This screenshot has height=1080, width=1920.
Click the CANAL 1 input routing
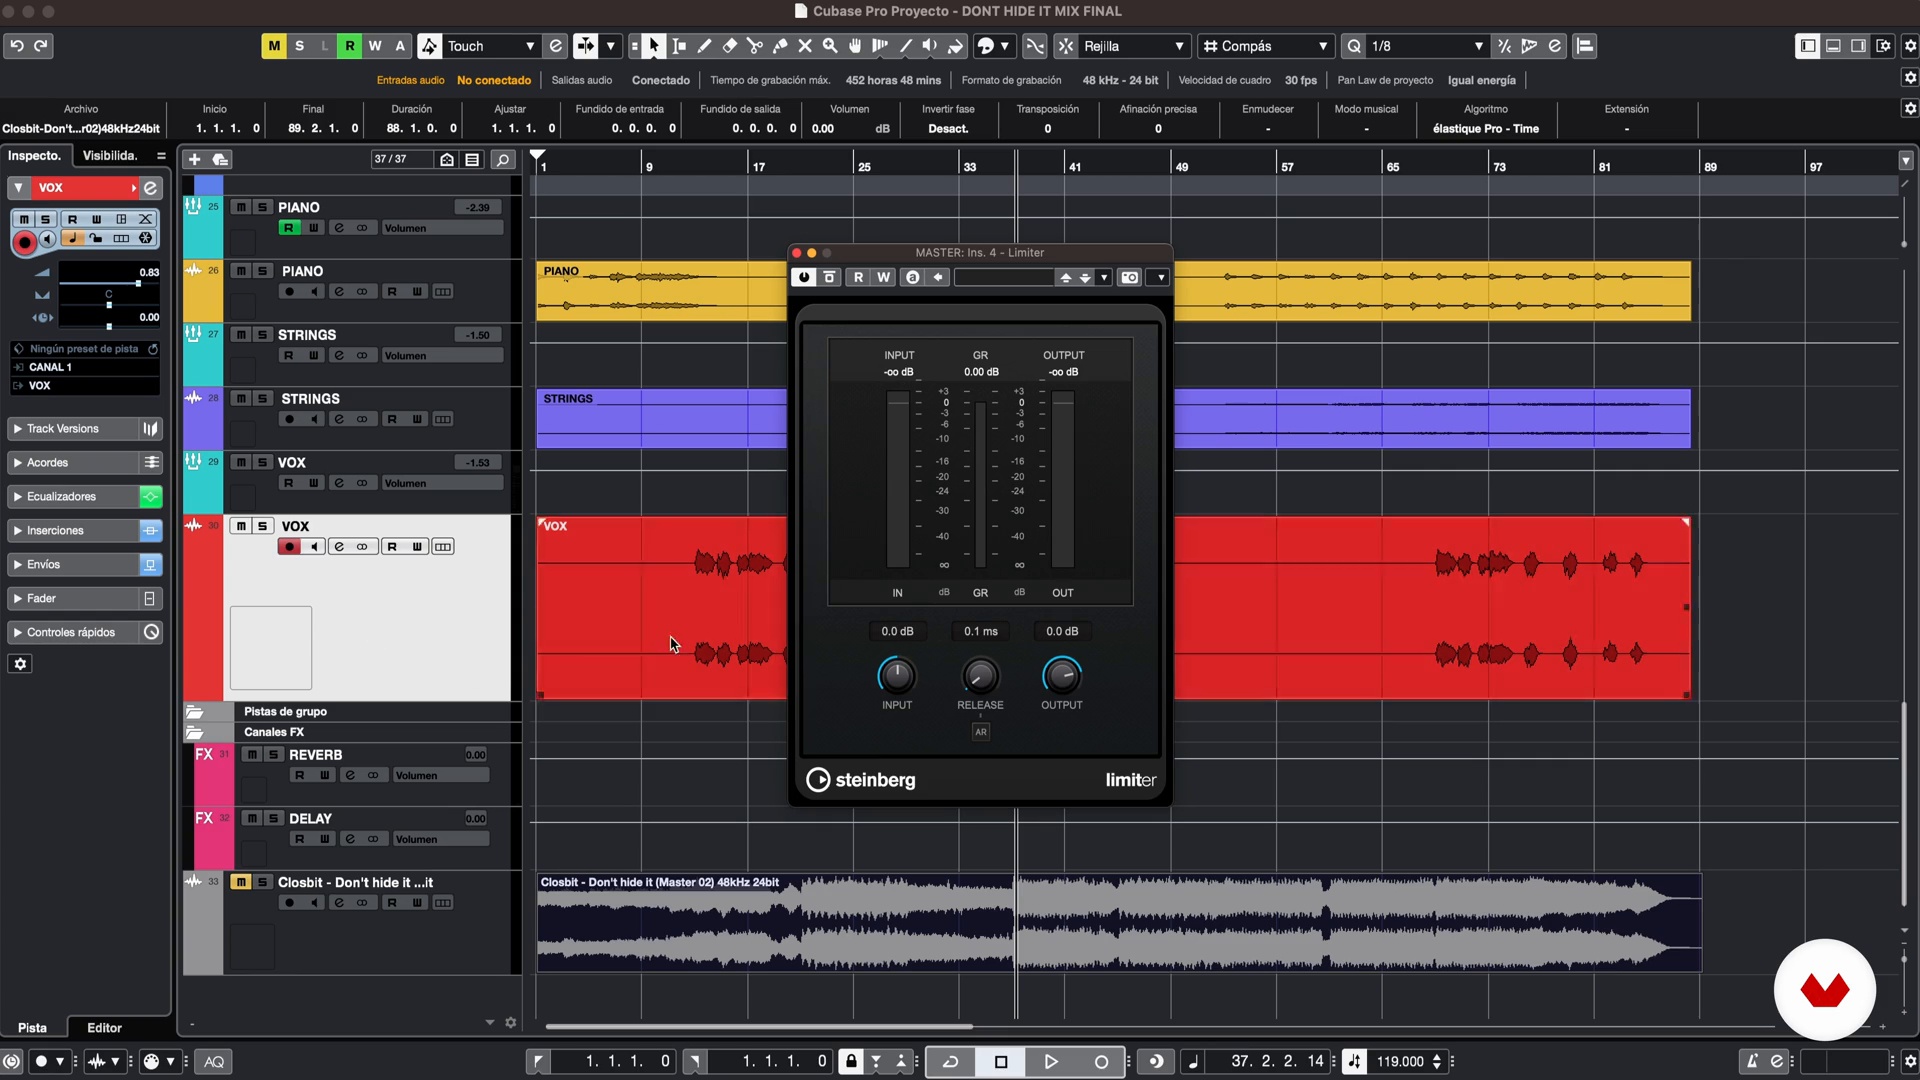(85, 367)
